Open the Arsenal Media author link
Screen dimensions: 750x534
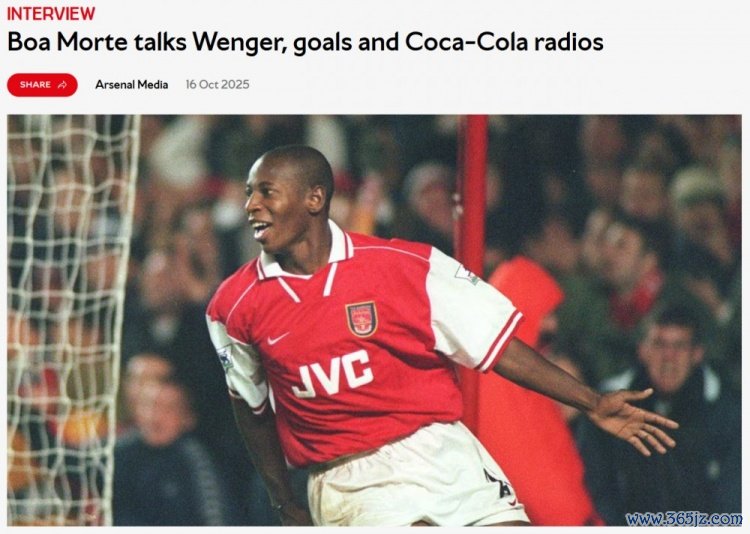(x=132, y=85)
